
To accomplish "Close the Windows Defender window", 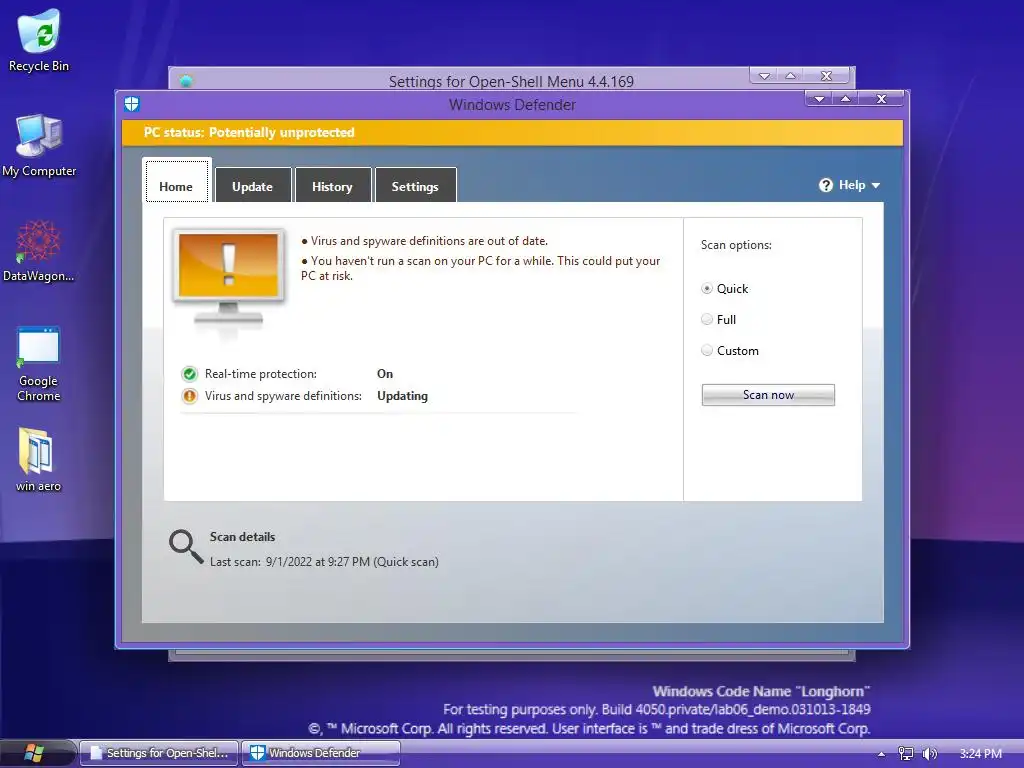I will tap(882, 99).
